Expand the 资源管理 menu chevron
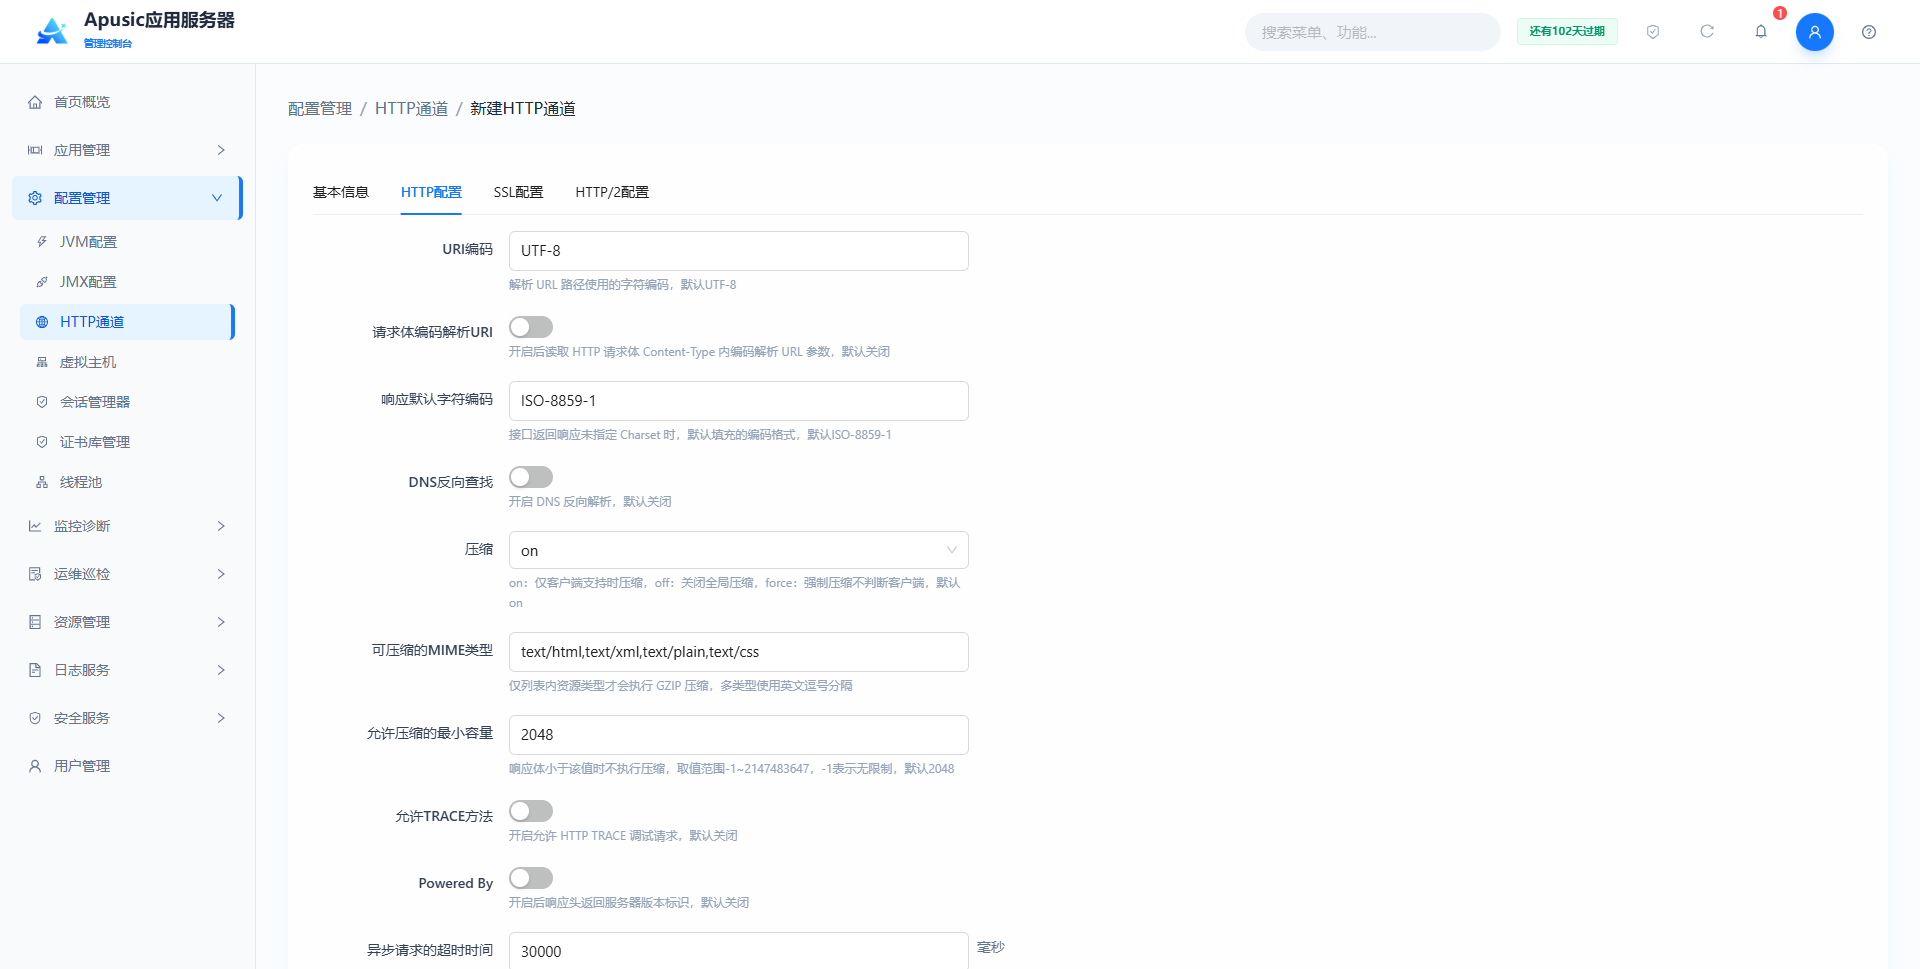 point(221,622)
